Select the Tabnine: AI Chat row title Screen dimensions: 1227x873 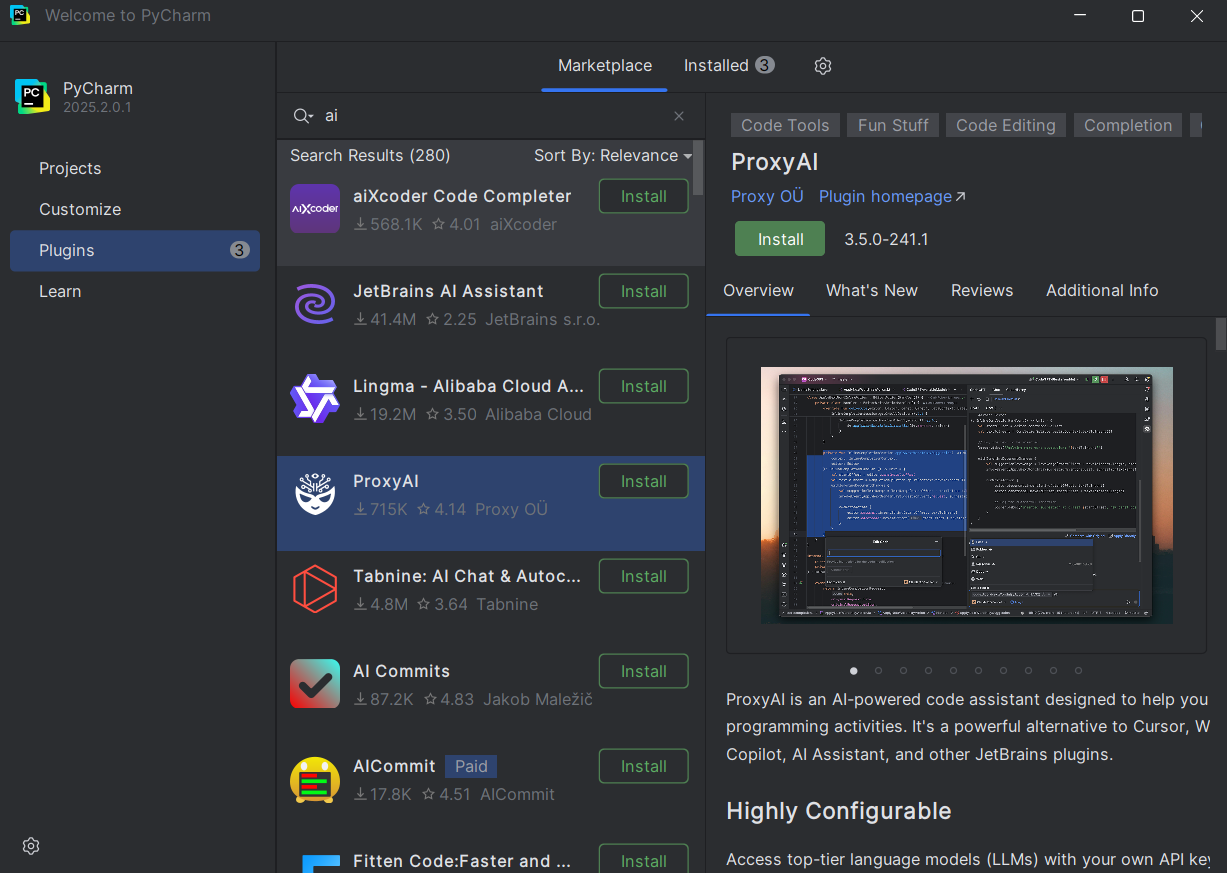point(467,577)
